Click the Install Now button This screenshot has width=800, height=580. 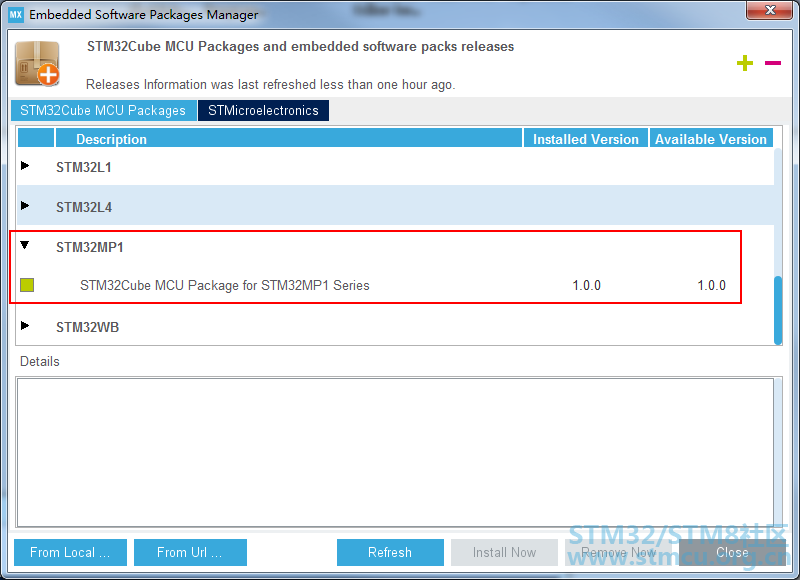(504, 552)
